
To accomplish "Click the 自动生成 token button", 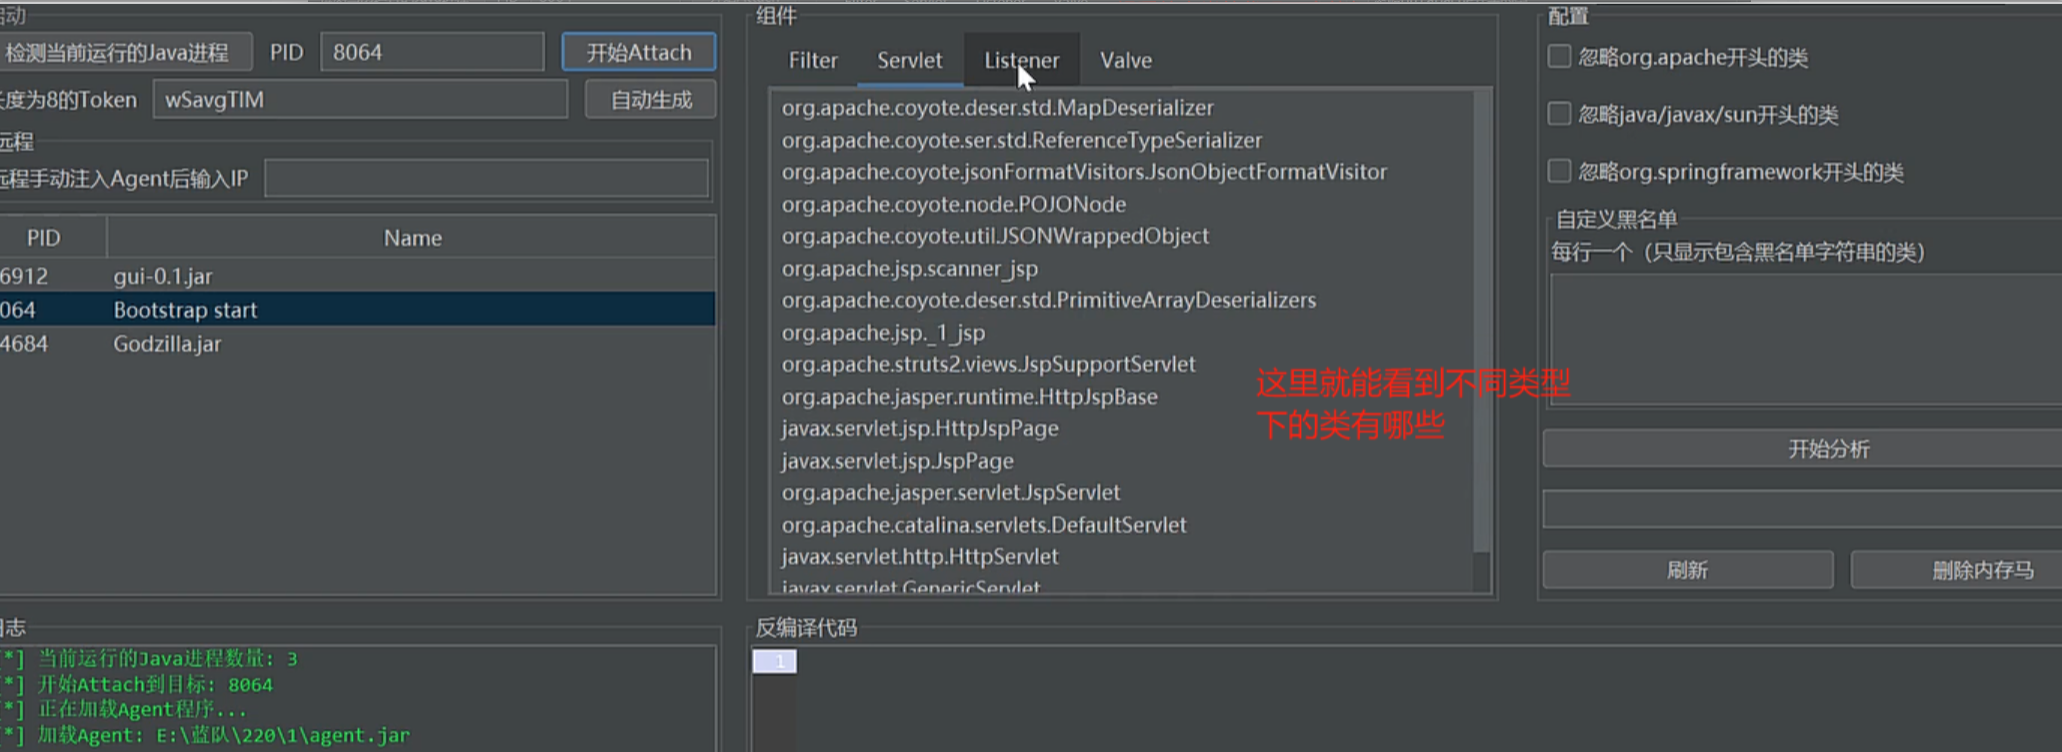I will coord(651,100).
